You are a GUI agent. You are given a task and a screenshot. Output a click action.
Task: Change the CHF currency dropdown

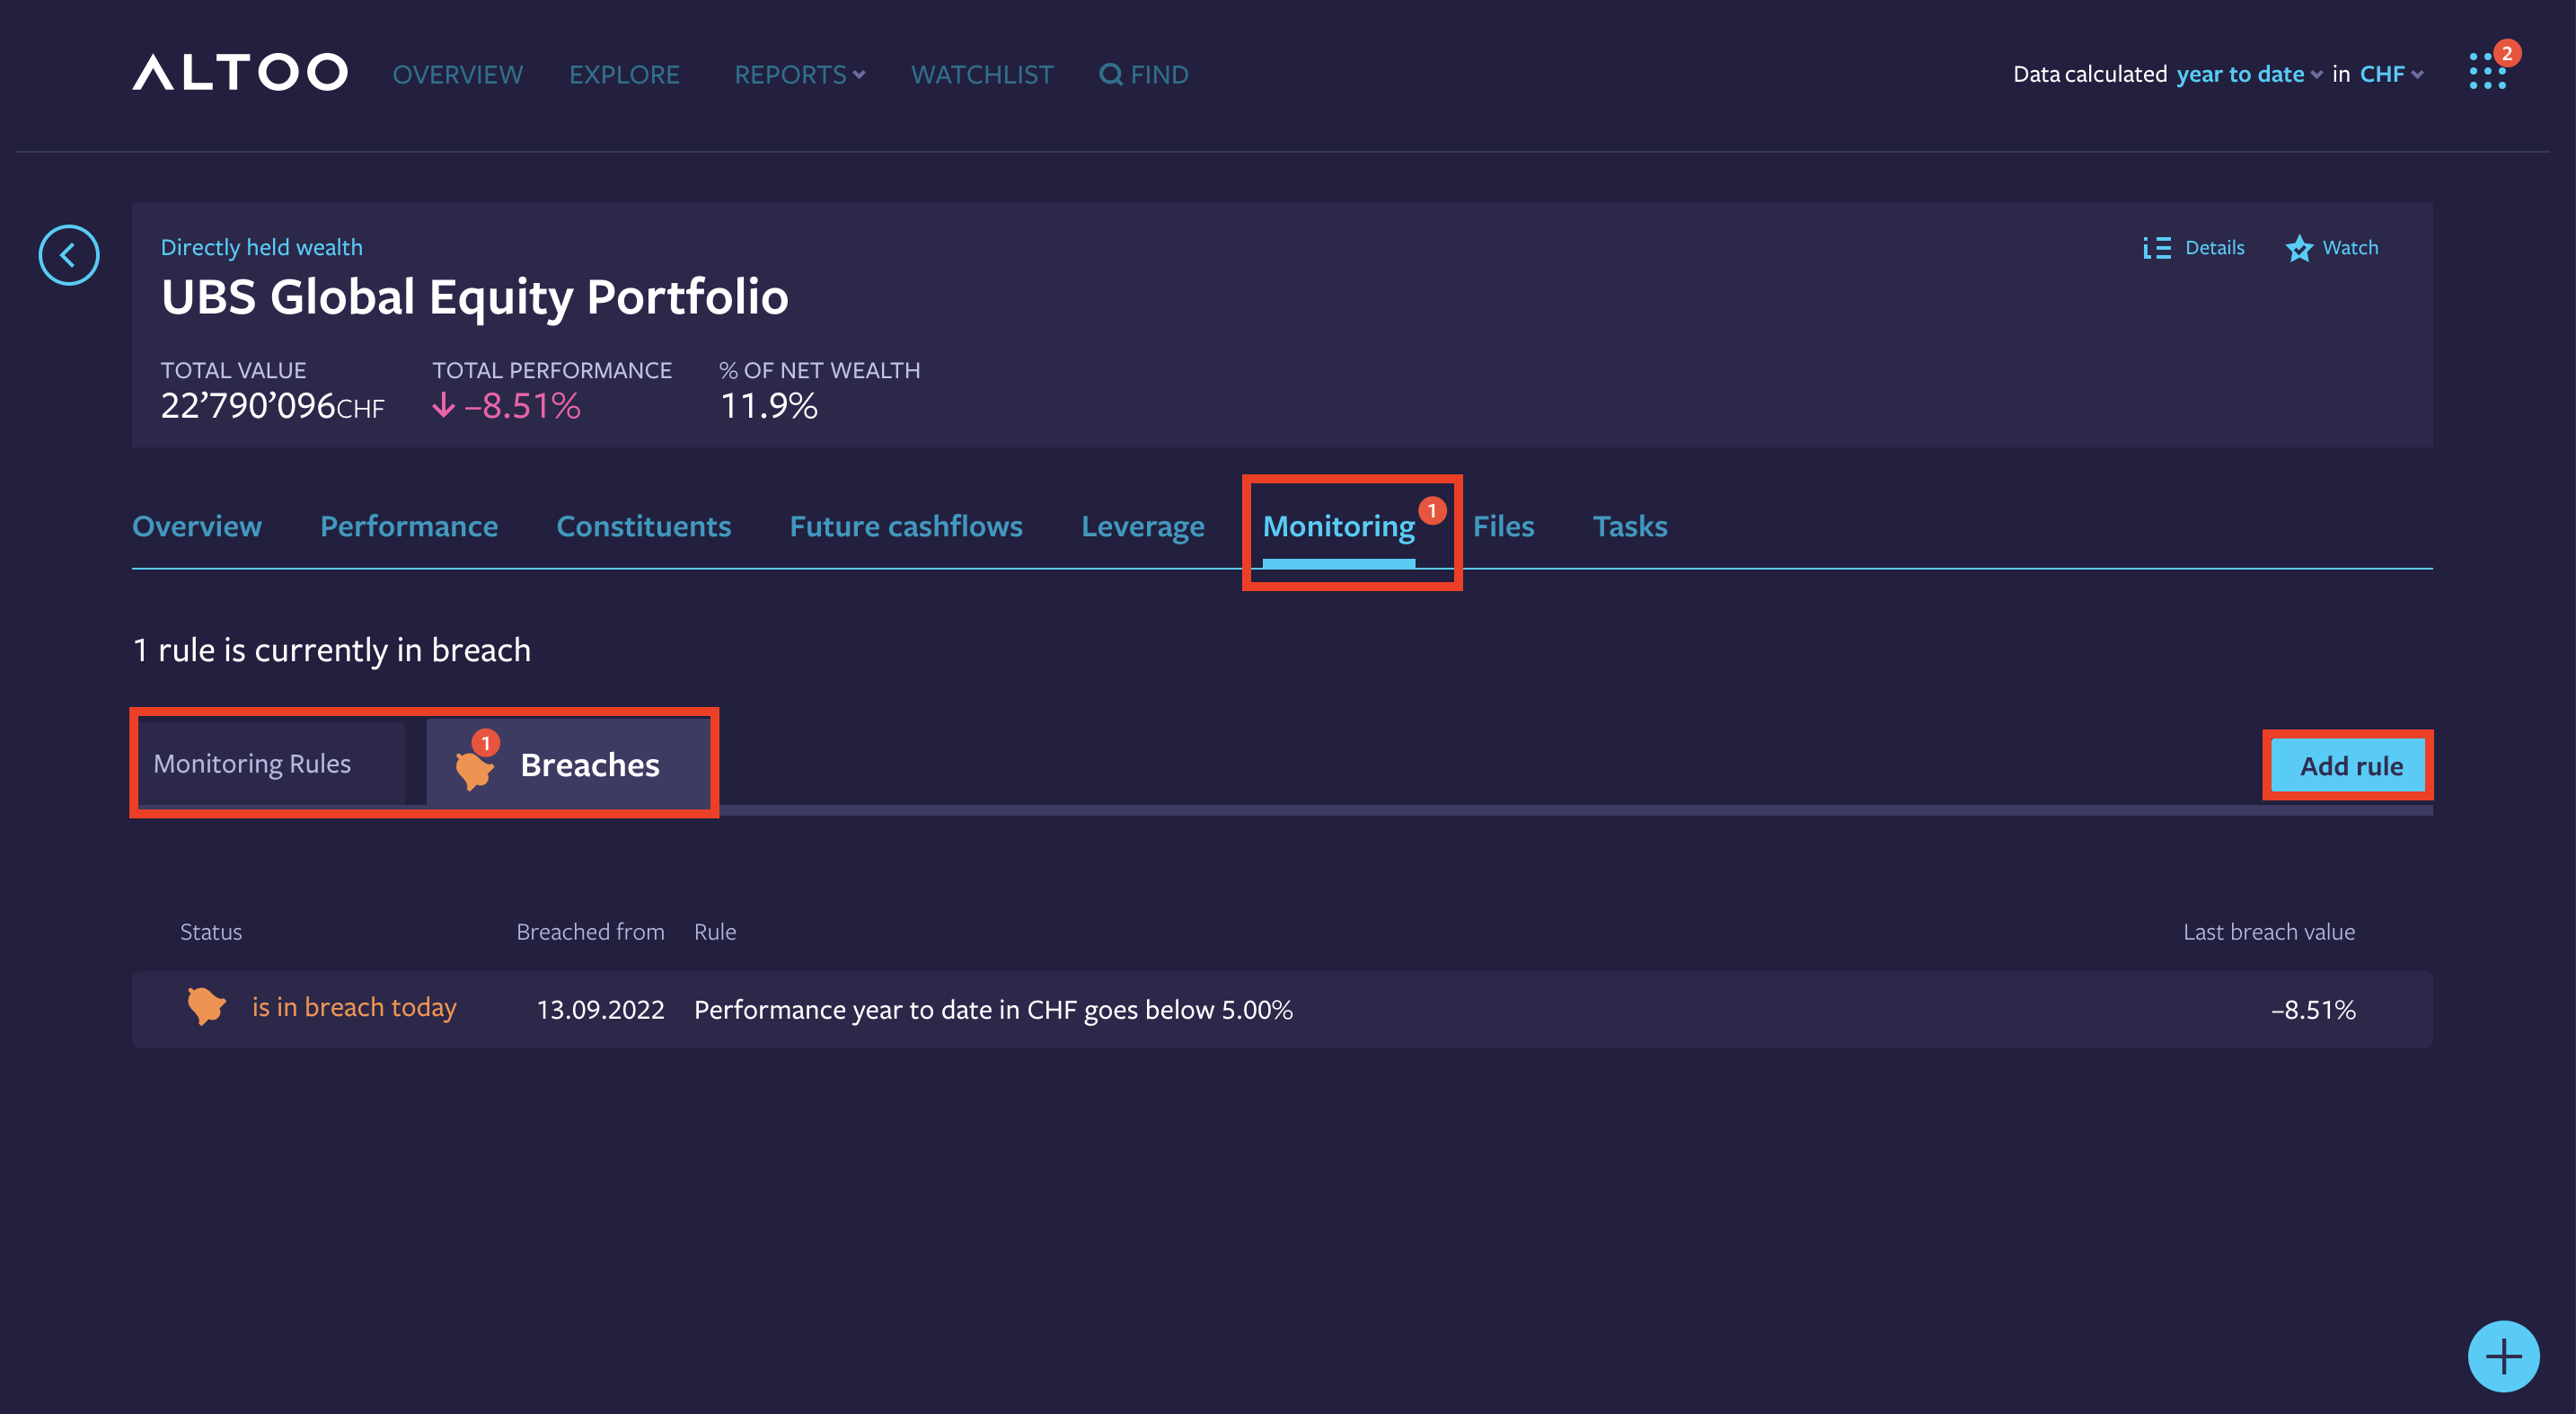click(2391, 74)
